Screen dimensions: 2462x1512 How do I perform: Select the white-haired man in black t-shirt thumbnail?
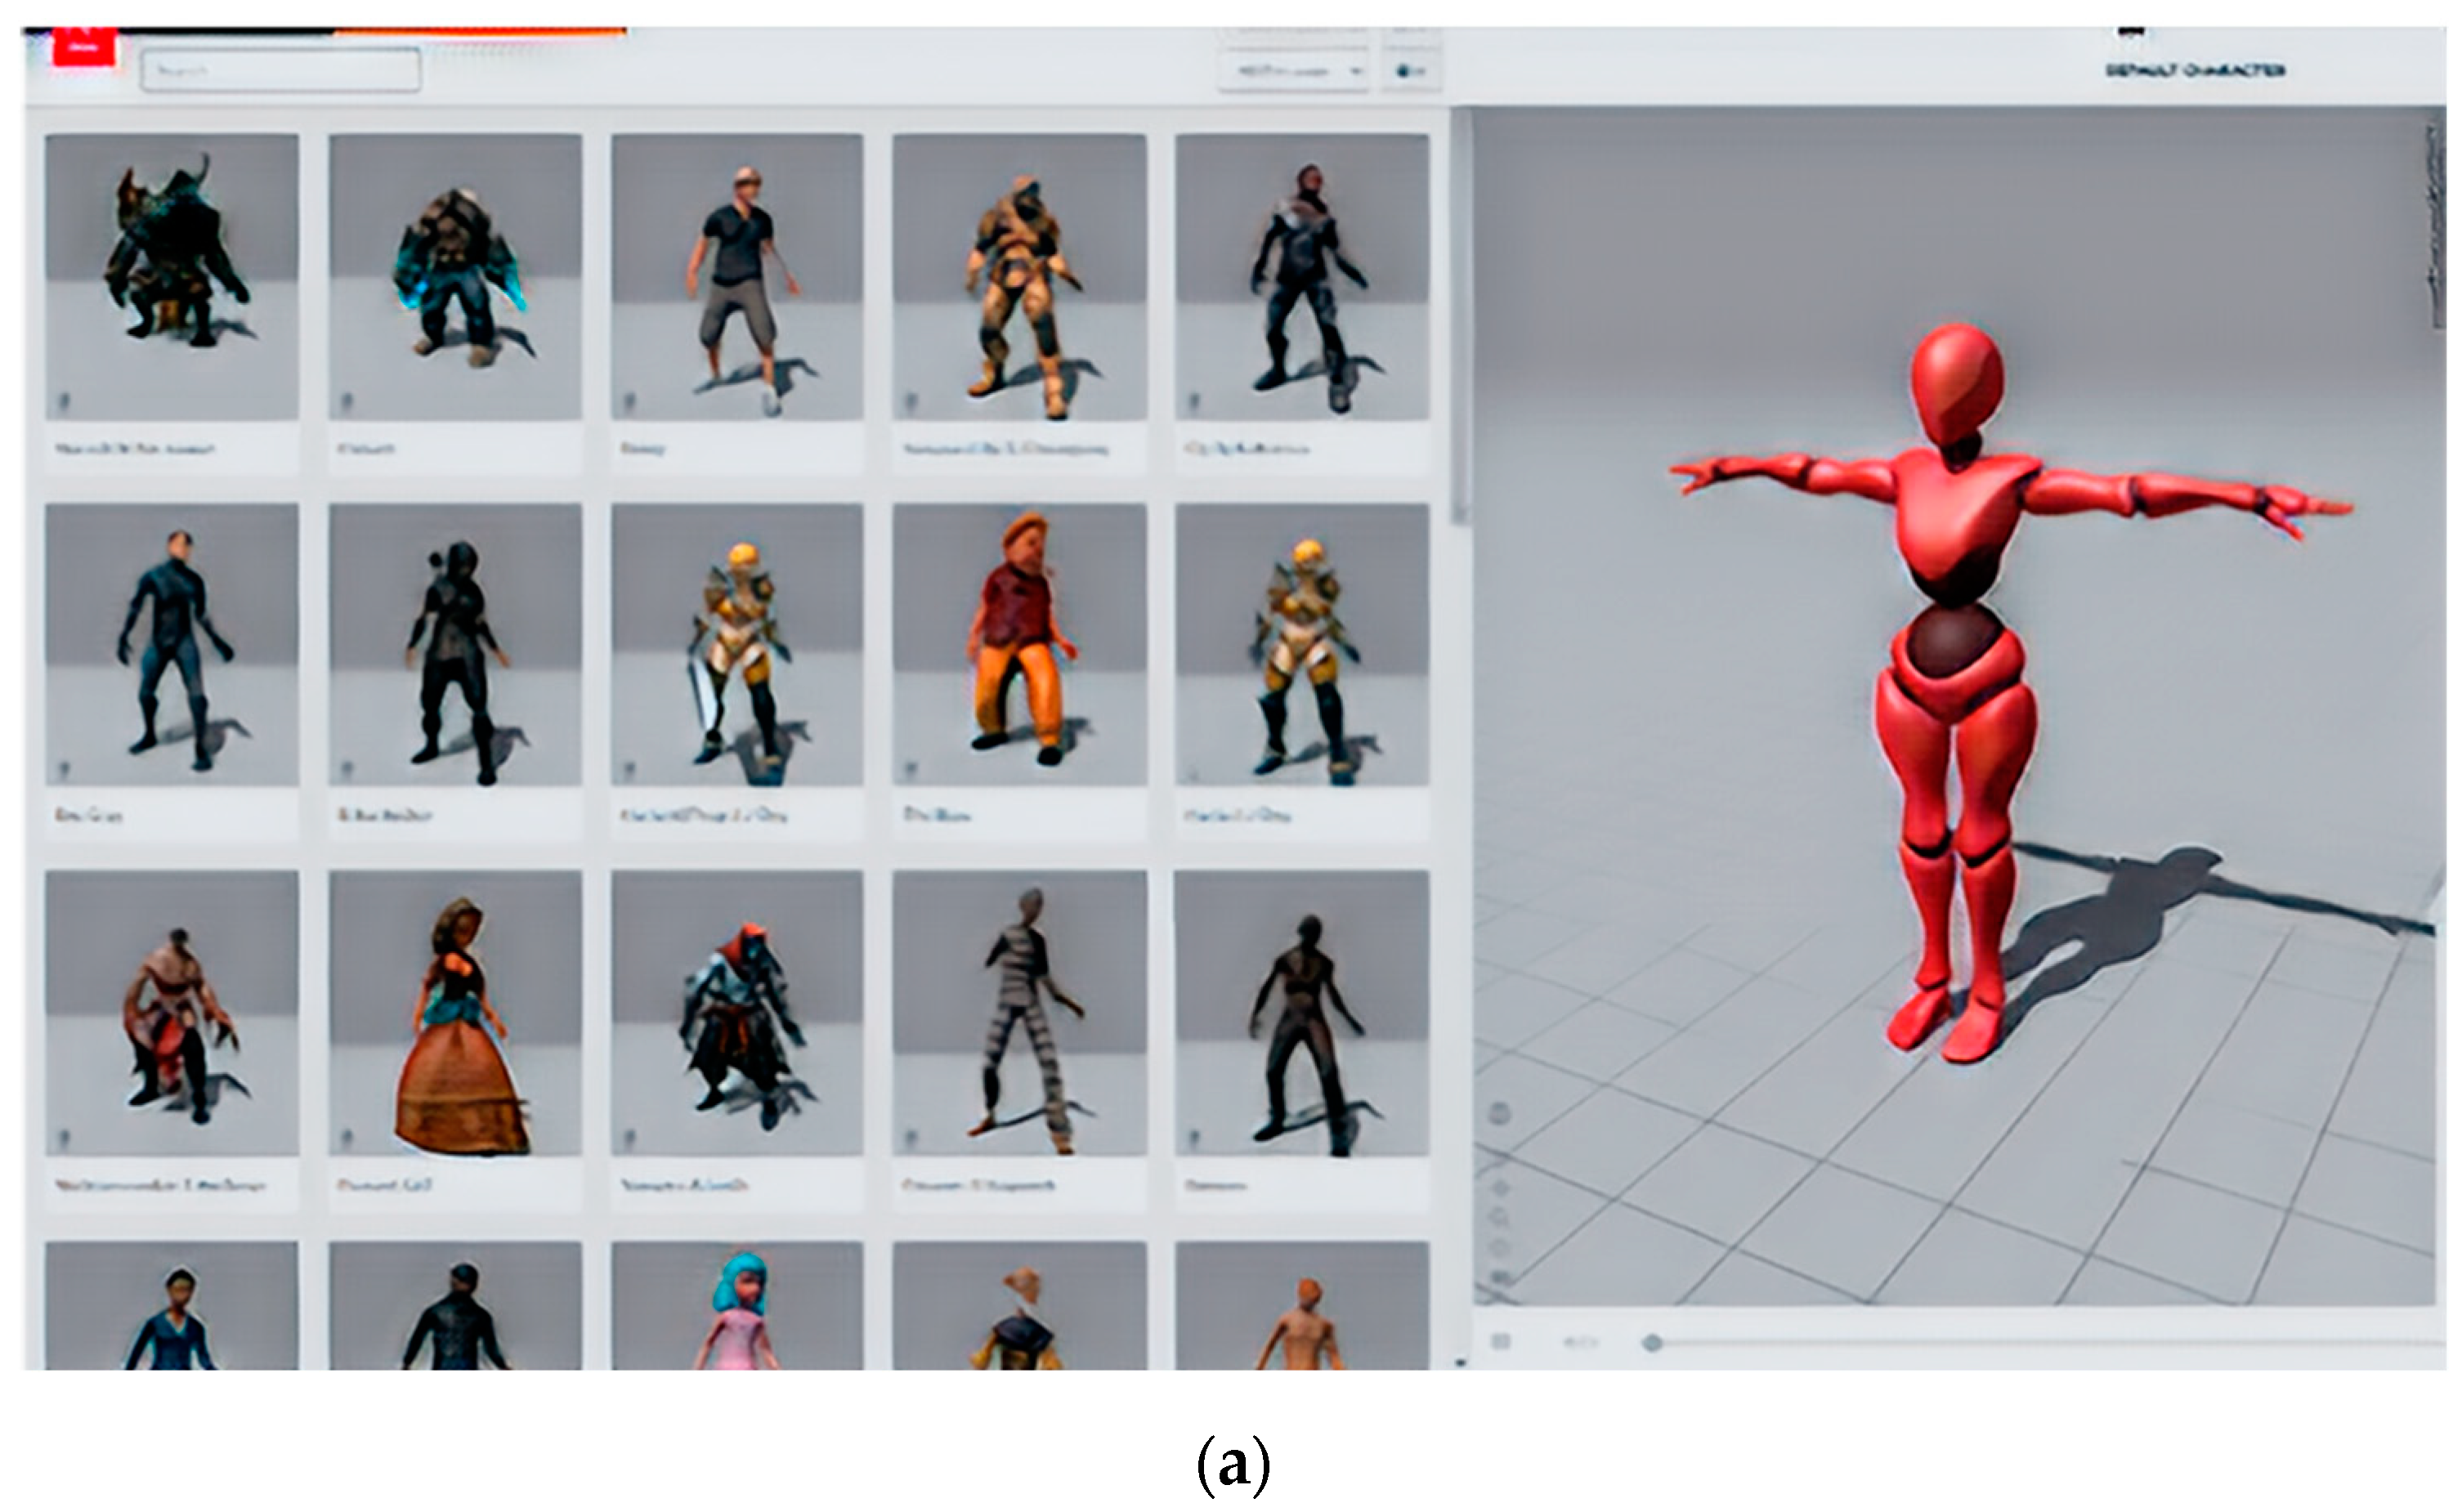pos(738,277)
